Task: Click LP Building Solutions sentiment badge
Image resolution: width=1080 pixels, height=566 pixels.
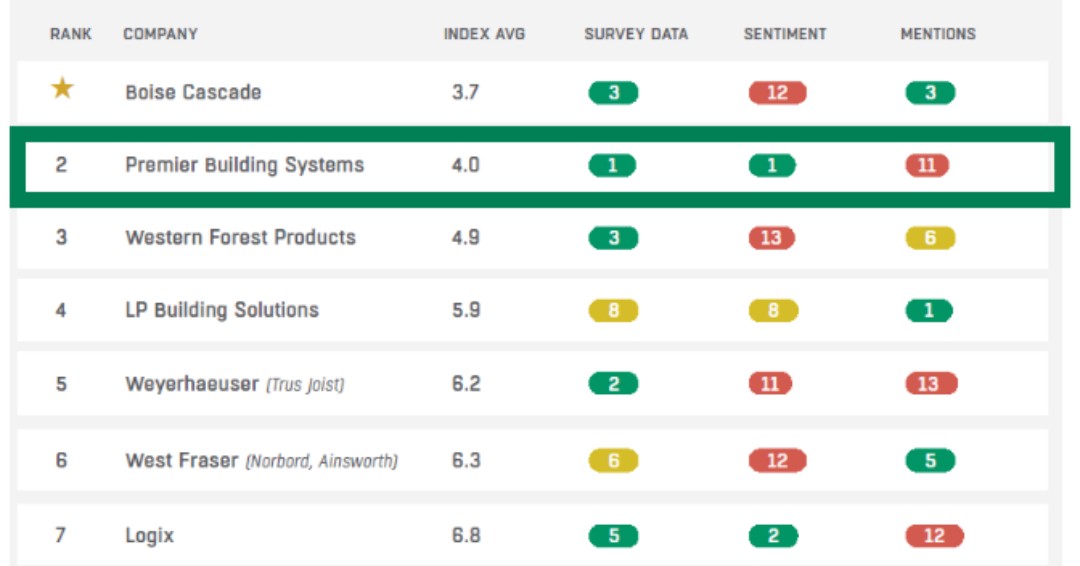Action: (x=773, y=311)
